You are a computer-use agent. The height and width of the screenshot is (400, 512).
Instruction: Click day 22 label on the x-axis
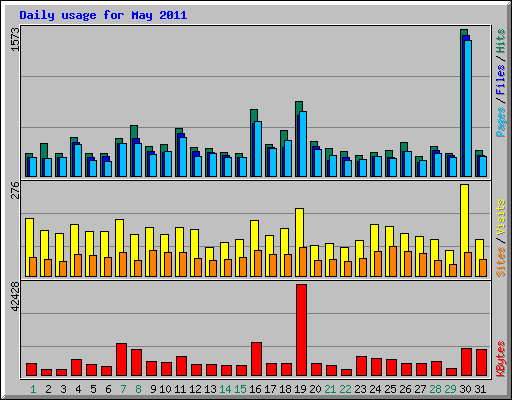(345, 389)
